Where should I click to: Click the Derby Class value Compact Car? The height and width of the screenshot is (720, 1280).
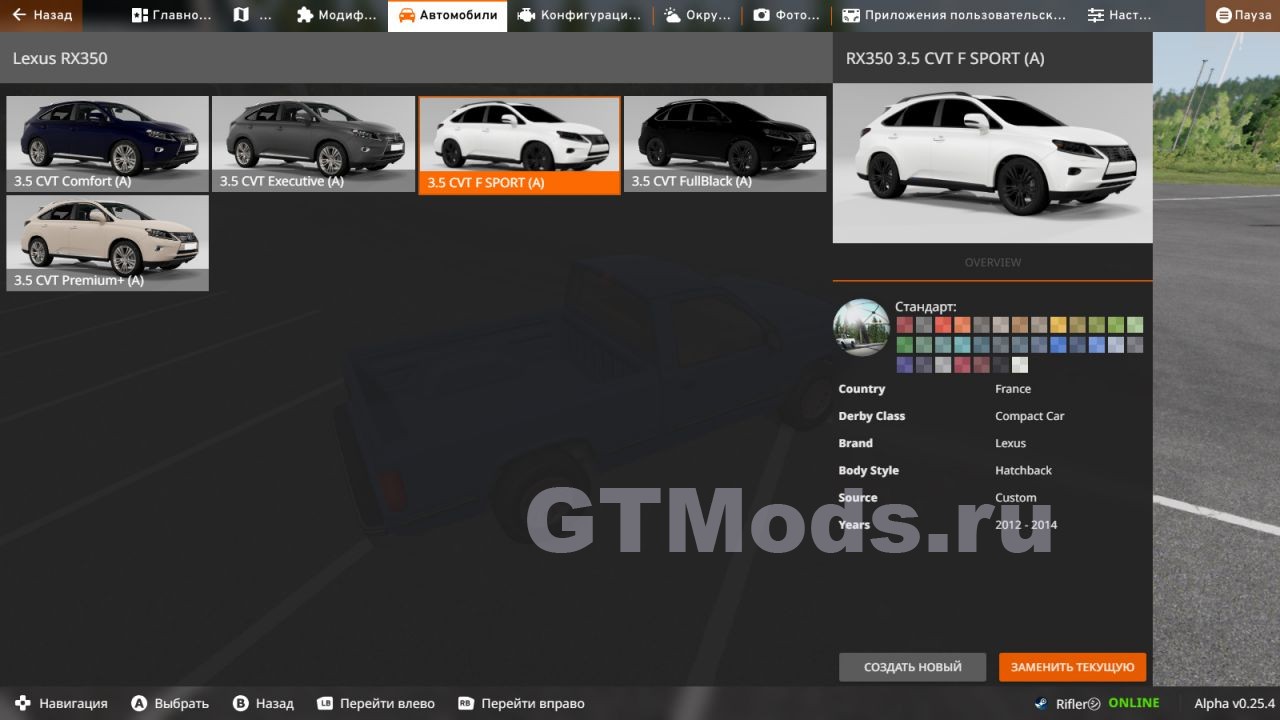click(1030, 416)
